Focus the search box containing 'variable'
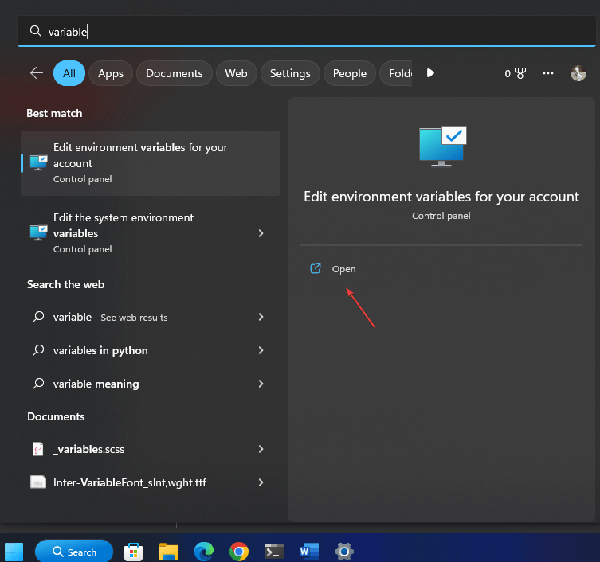 point(306,31)
